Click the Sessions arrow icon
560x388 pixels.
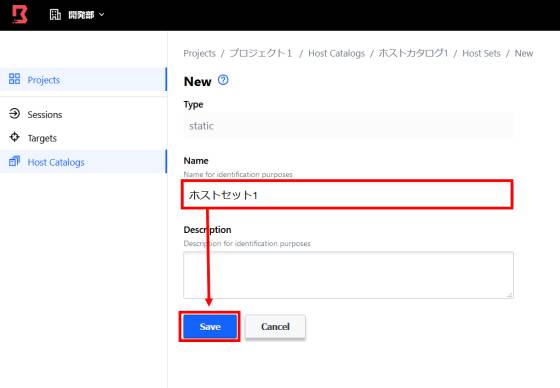(x=14, y=114)
